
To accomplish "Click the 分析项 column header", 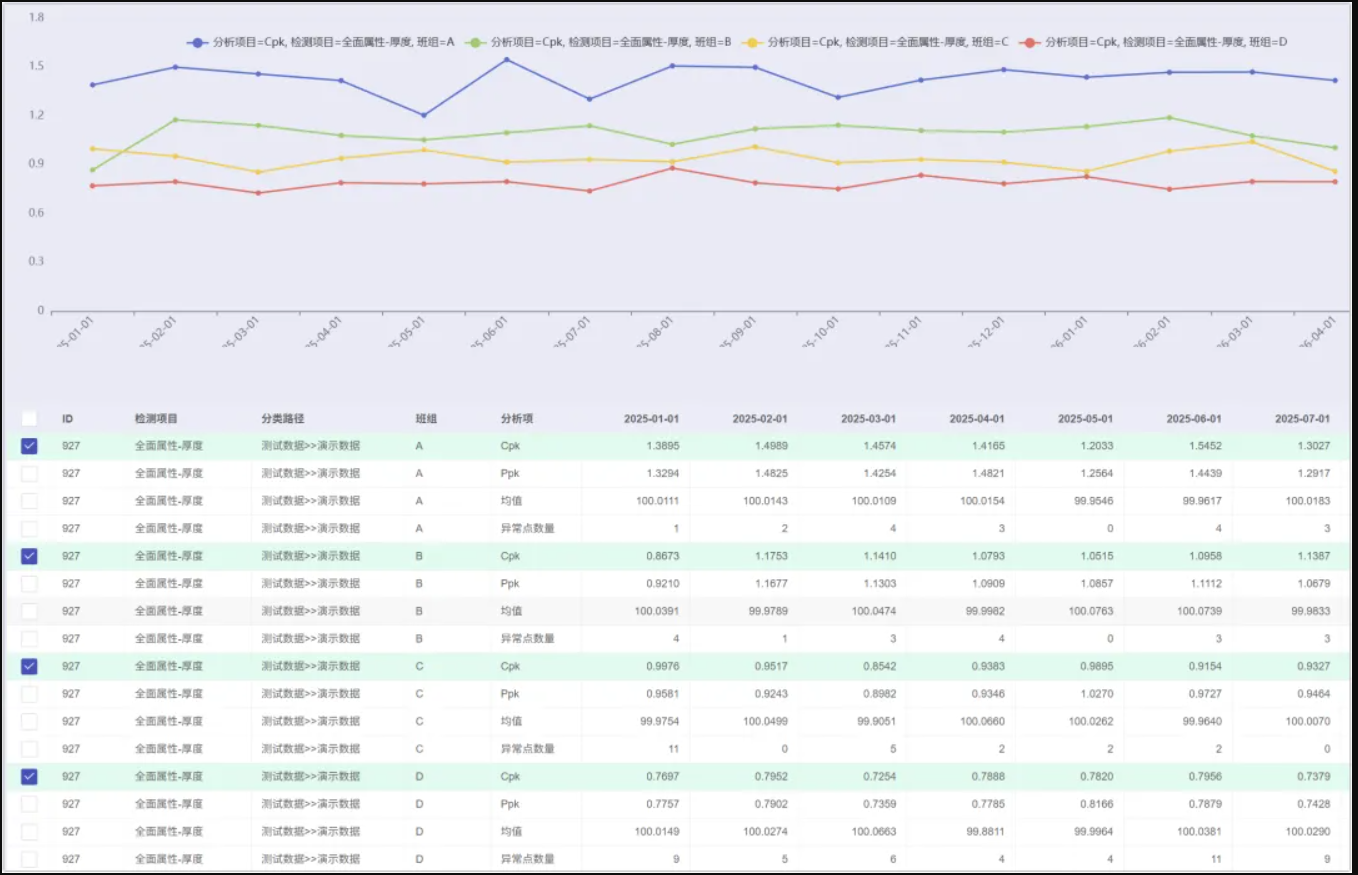I will [516, 419].
